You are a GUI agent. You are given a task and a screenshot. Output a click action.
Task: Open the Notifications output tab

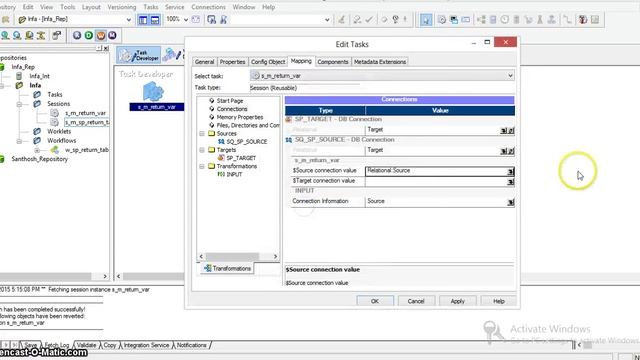pyautogui.click(x=191, y=345)
